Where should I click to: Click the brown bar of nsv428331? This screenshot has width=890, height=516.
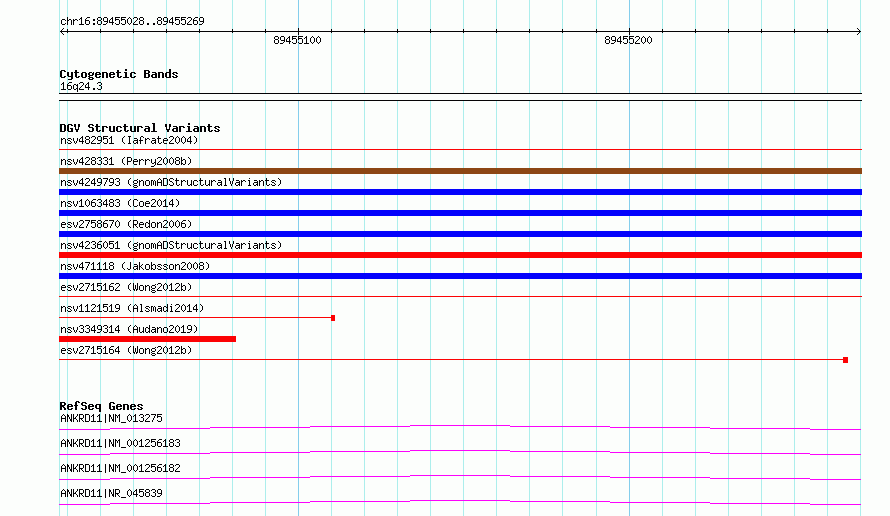[460, 171]
